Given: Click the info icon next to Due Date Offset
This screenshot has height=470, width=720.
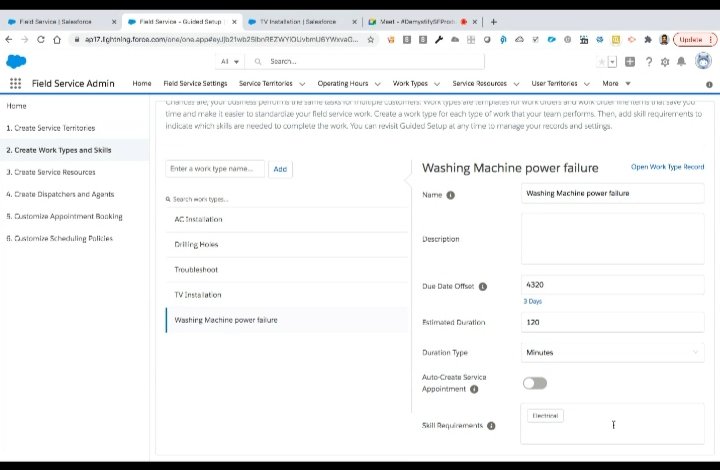Looking at the screenshot, I should pyautogui.click(x=483, y=286).
